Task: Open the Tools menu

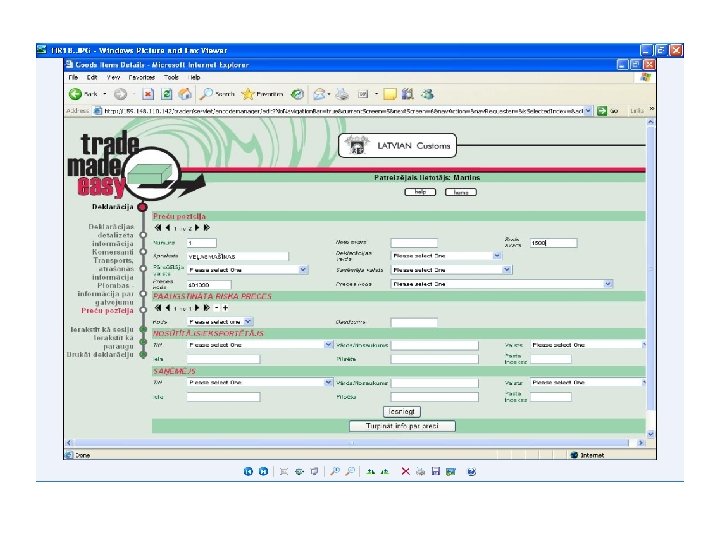Action: point(171,78)
